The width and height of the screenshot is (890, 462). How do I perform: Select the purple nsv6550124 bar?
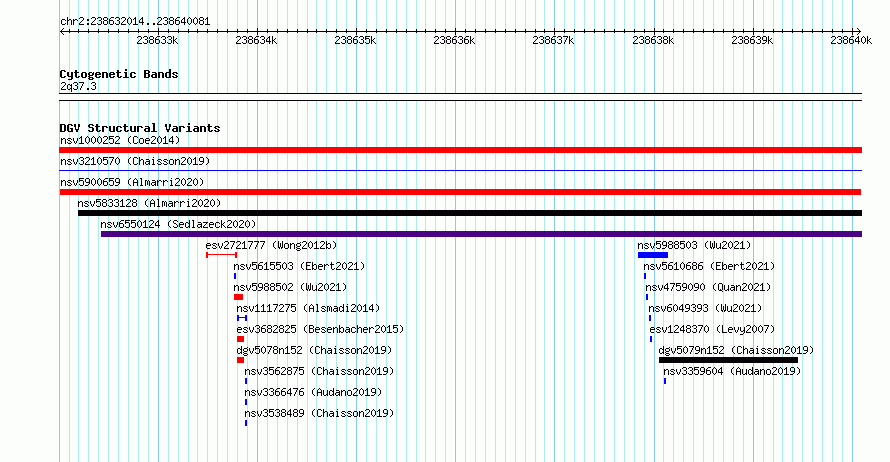(481, 234)
